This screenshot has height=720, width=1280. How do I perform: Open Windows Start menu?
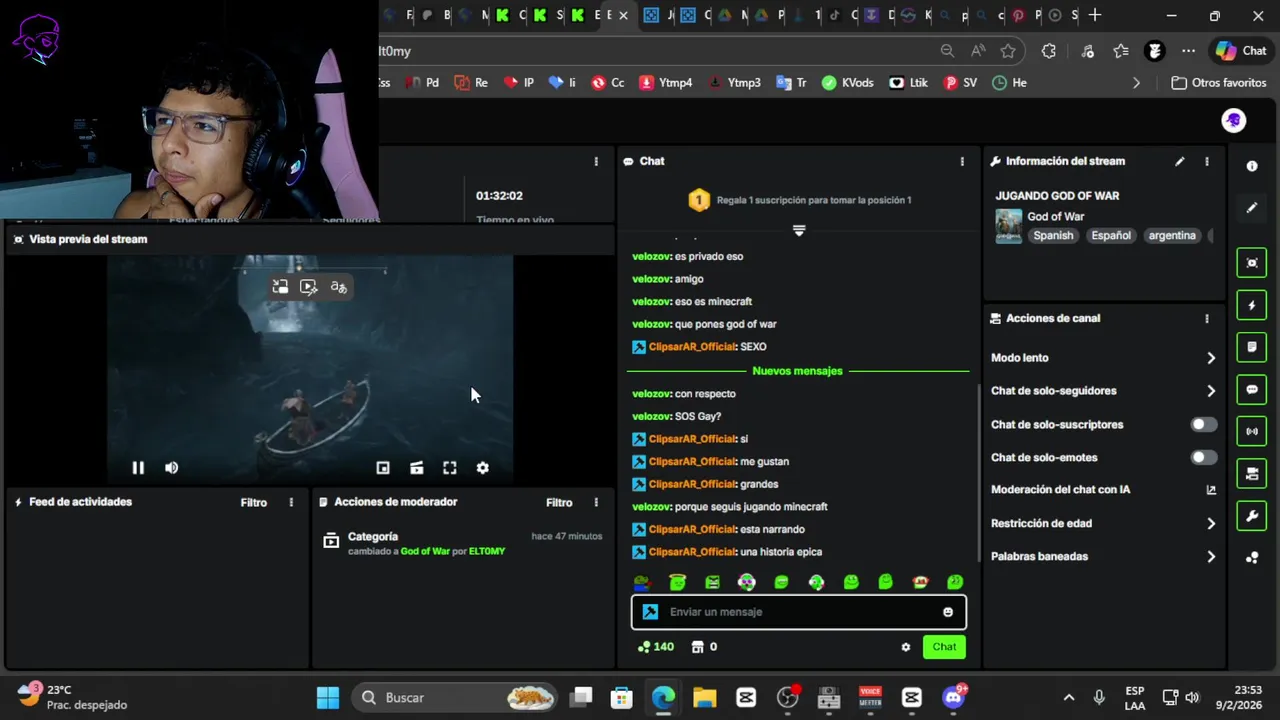(328, 697)
